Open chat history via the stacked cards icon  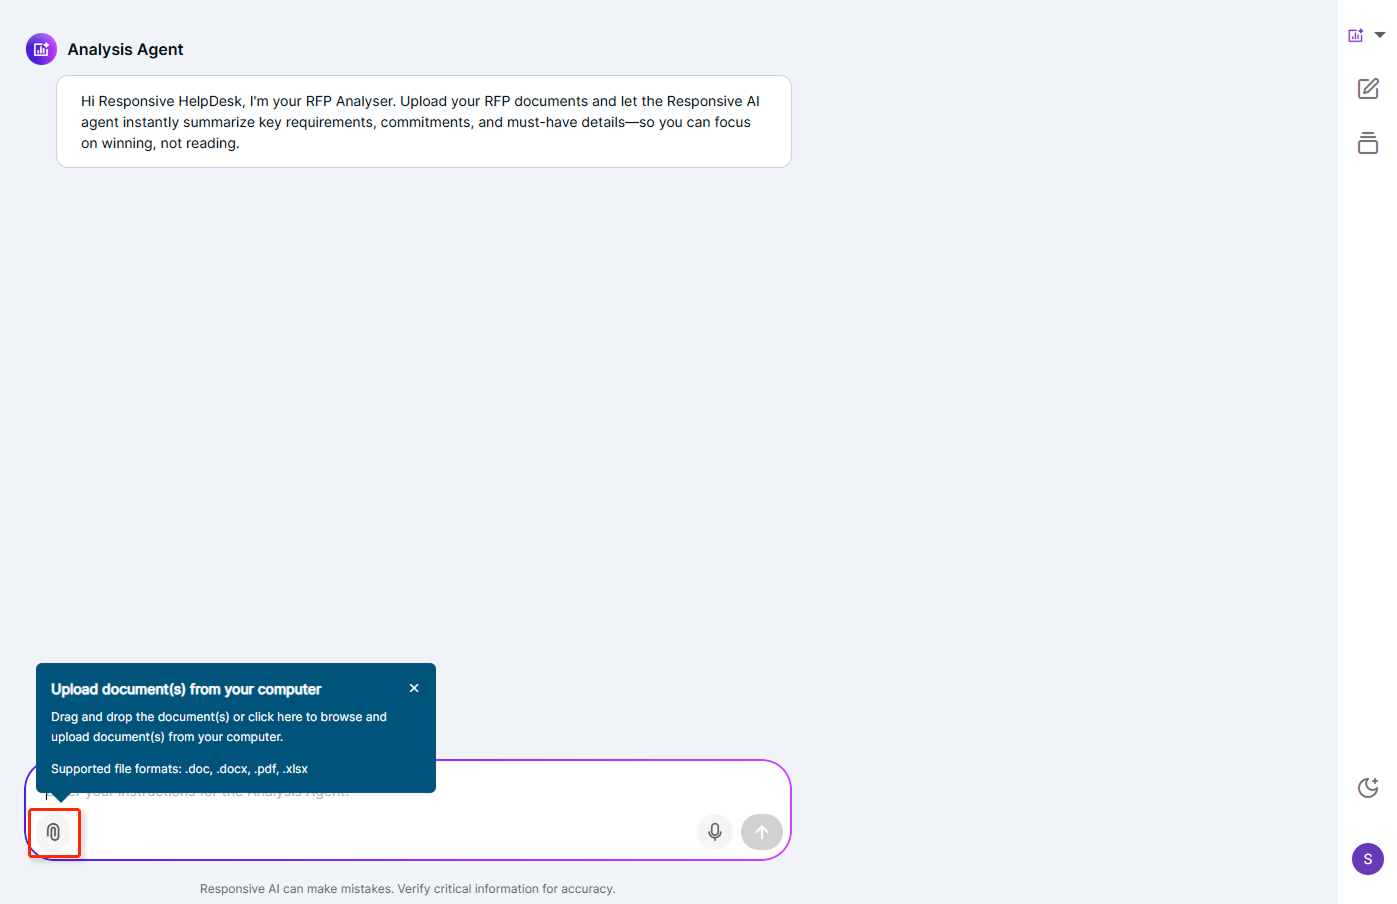[x=1368, y=143]
